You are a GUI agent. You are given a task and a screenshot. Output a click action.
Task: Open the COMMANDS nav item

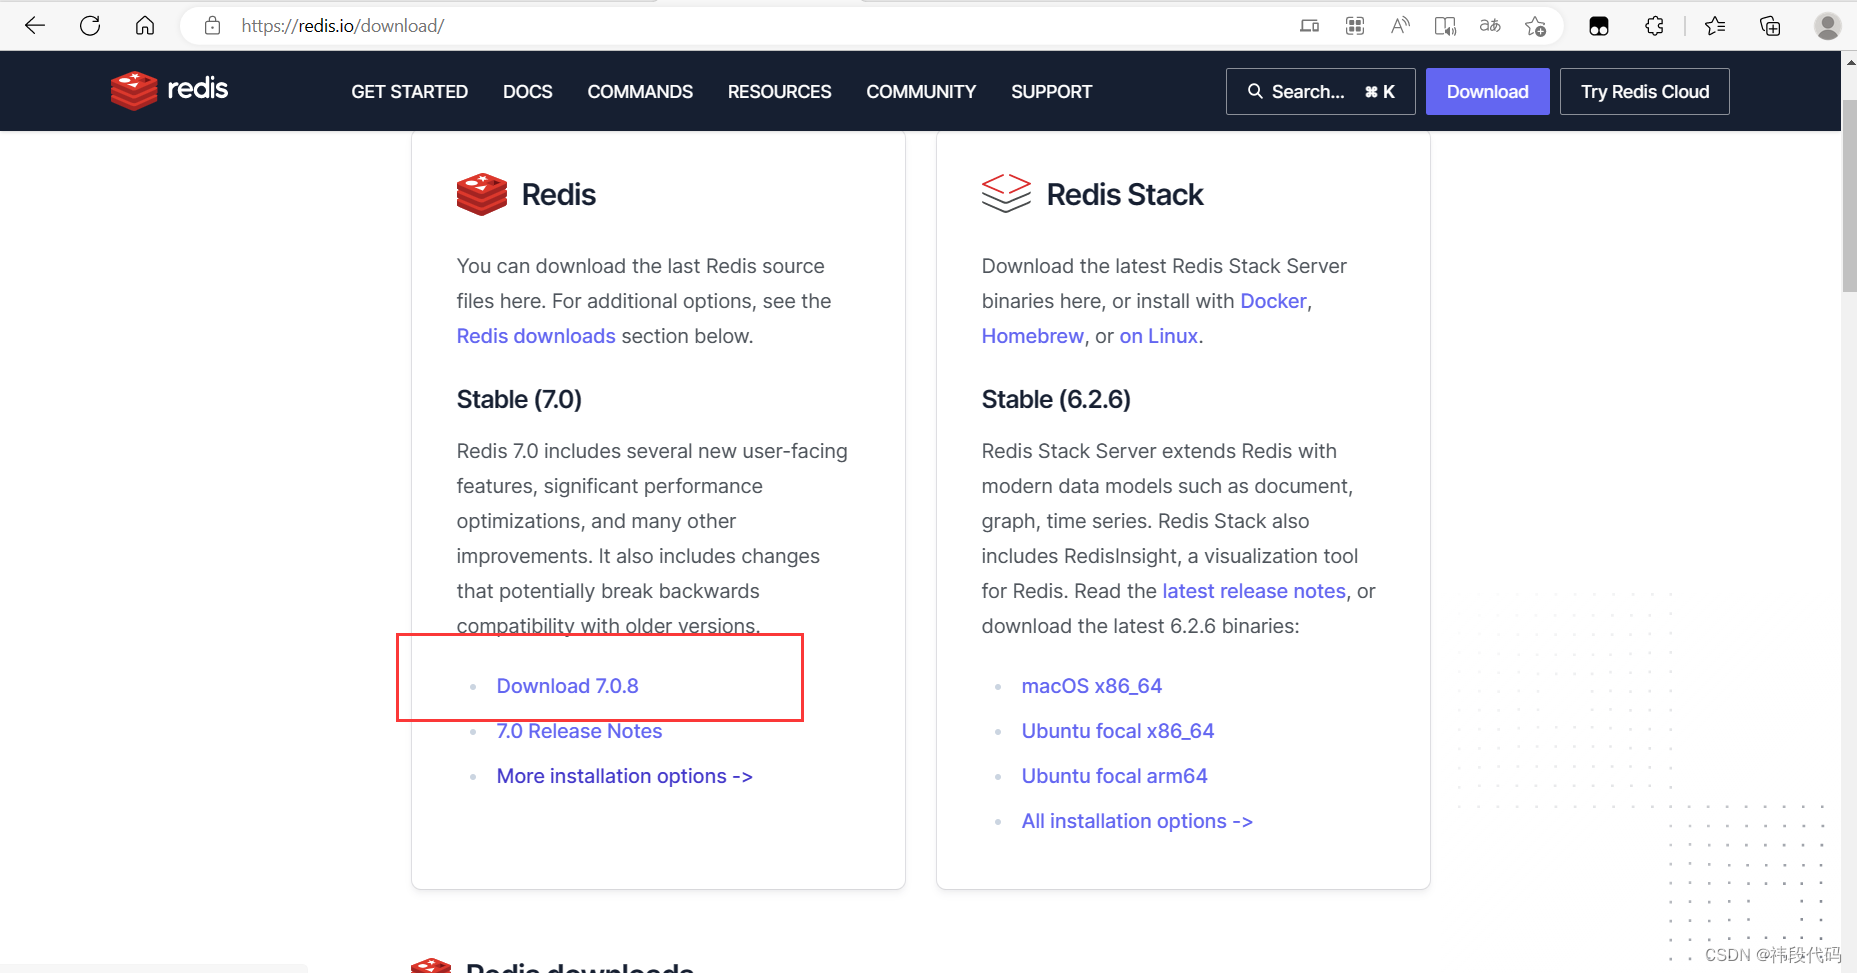pos(640,91)
